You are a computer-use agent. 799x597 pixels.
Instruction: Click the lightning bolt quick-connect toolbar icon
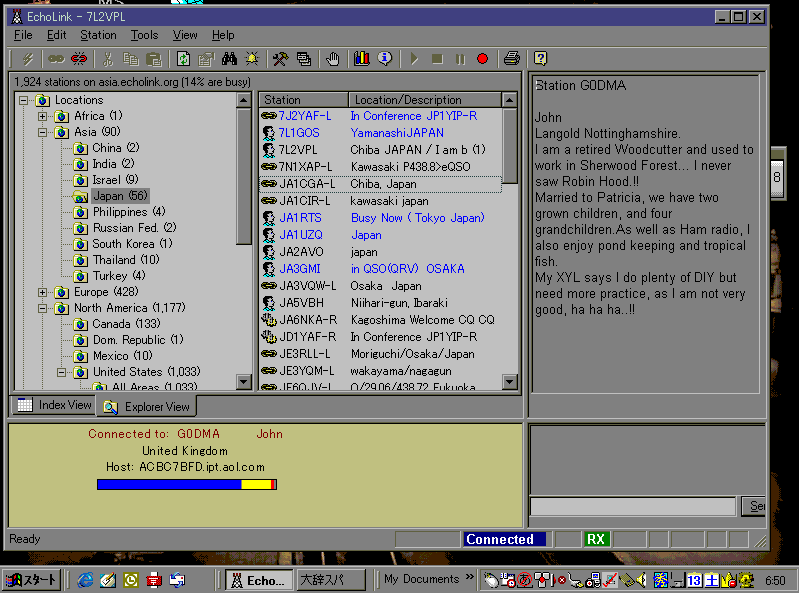point(28,59)
